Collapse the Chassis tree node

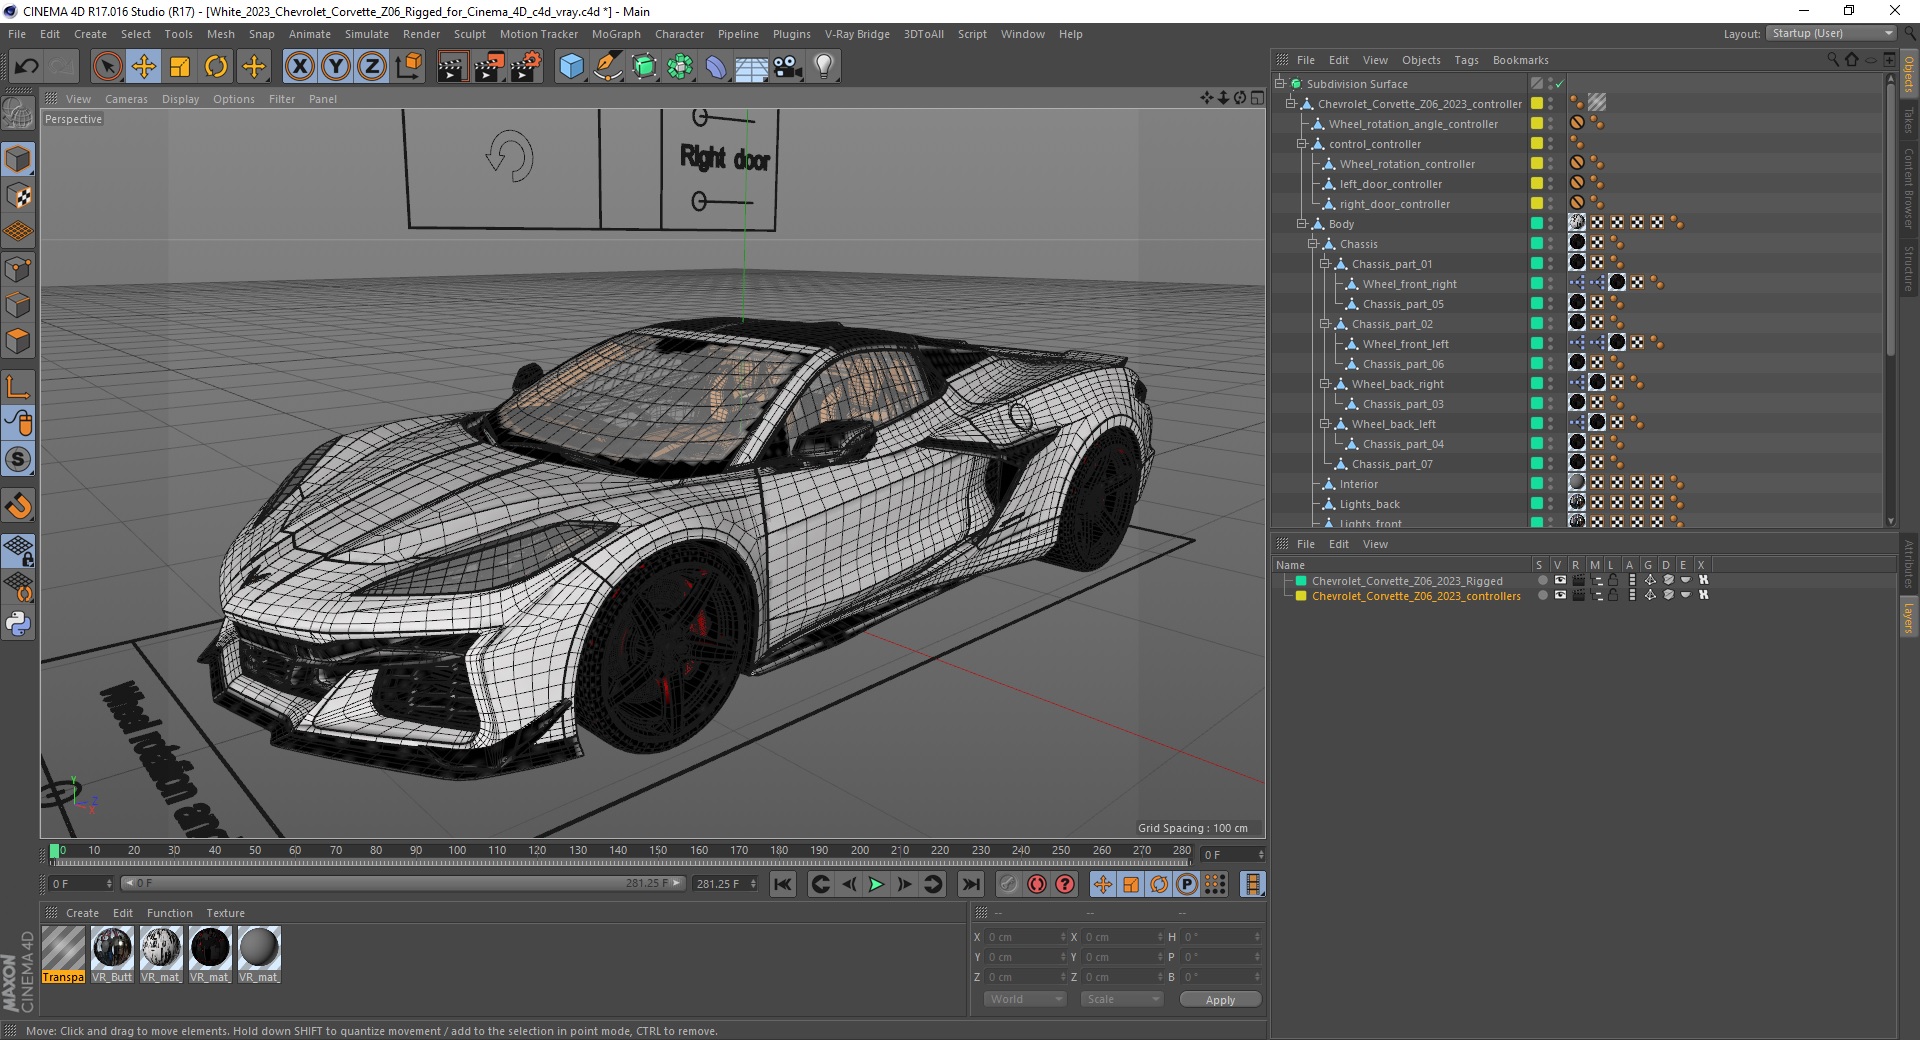click(x=1313, y=244)
